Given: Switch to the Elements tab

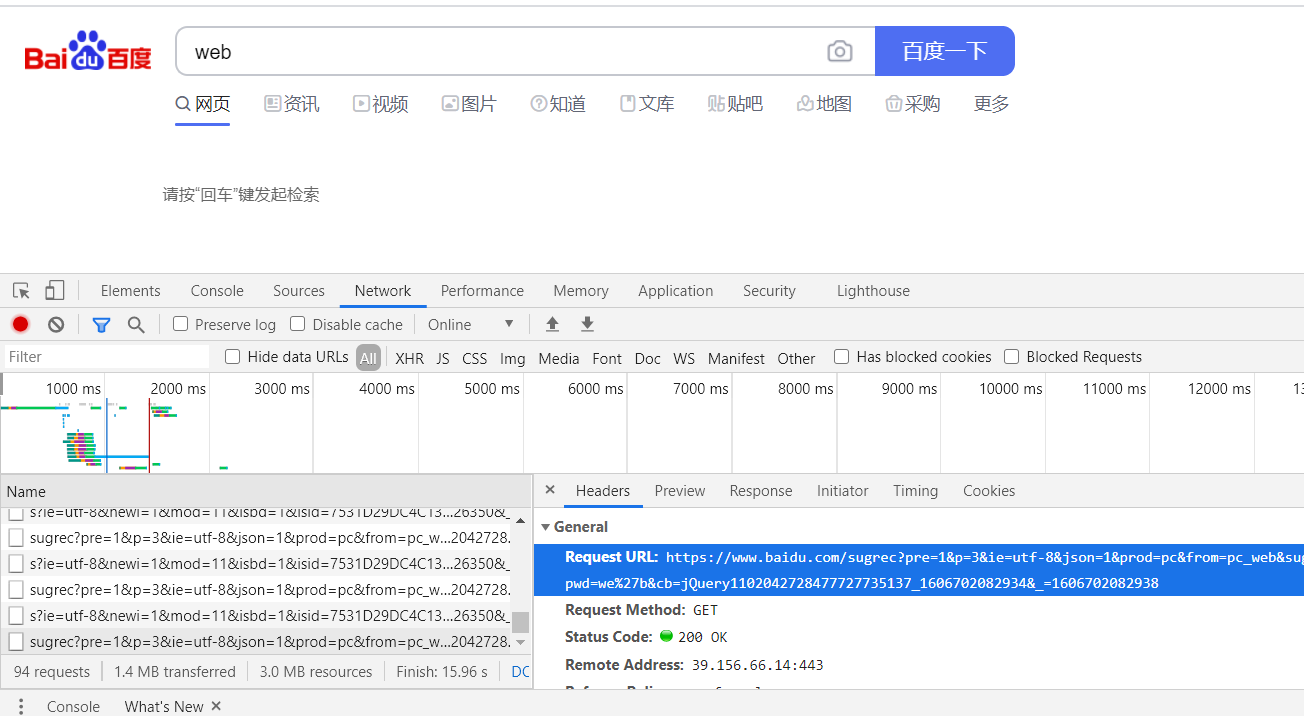Looking at the screenshot, I should pyautogui.click(x=130, y=291).
